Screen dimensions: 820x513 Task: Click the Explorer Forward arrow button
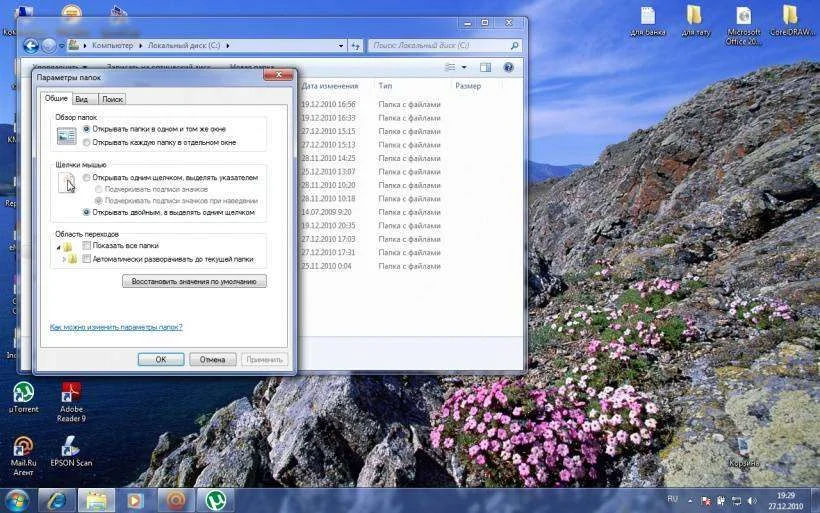tap(49, 46)
